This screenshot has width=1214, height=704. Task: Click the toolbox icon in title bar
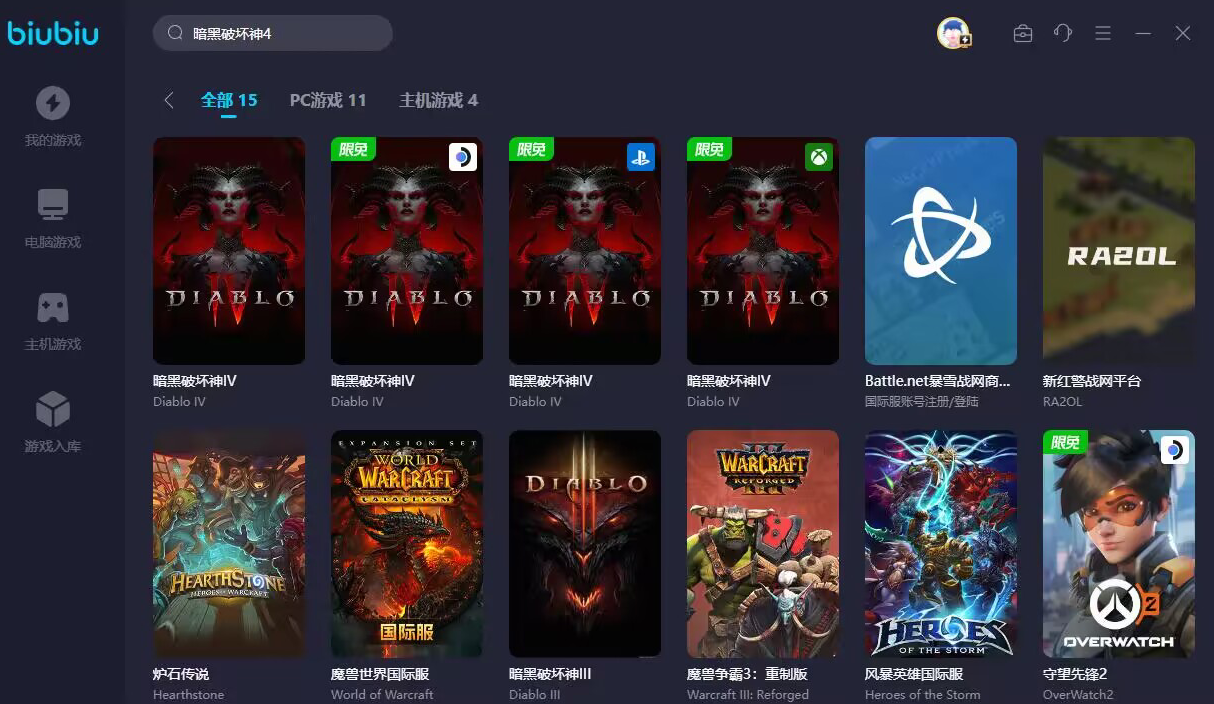[1023, 33]
